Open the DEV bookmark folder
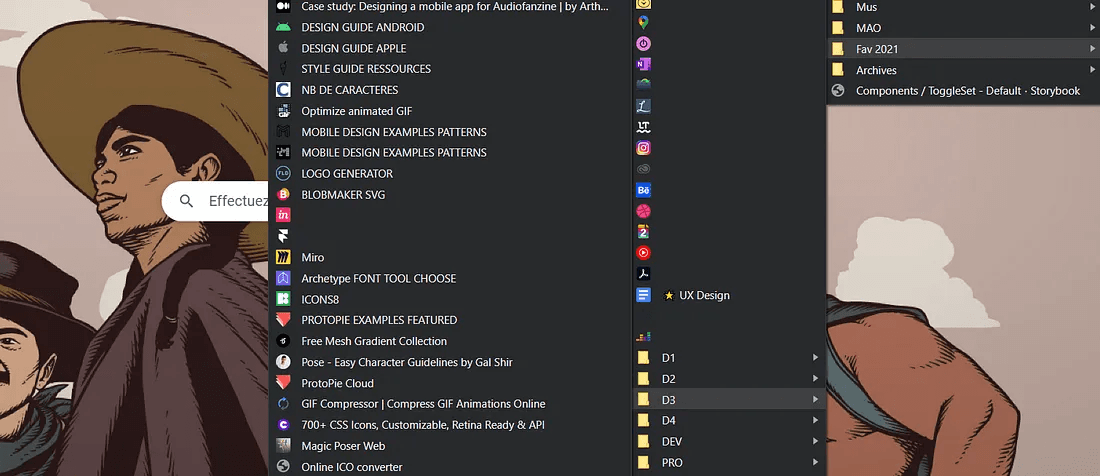 coord(730,442)
